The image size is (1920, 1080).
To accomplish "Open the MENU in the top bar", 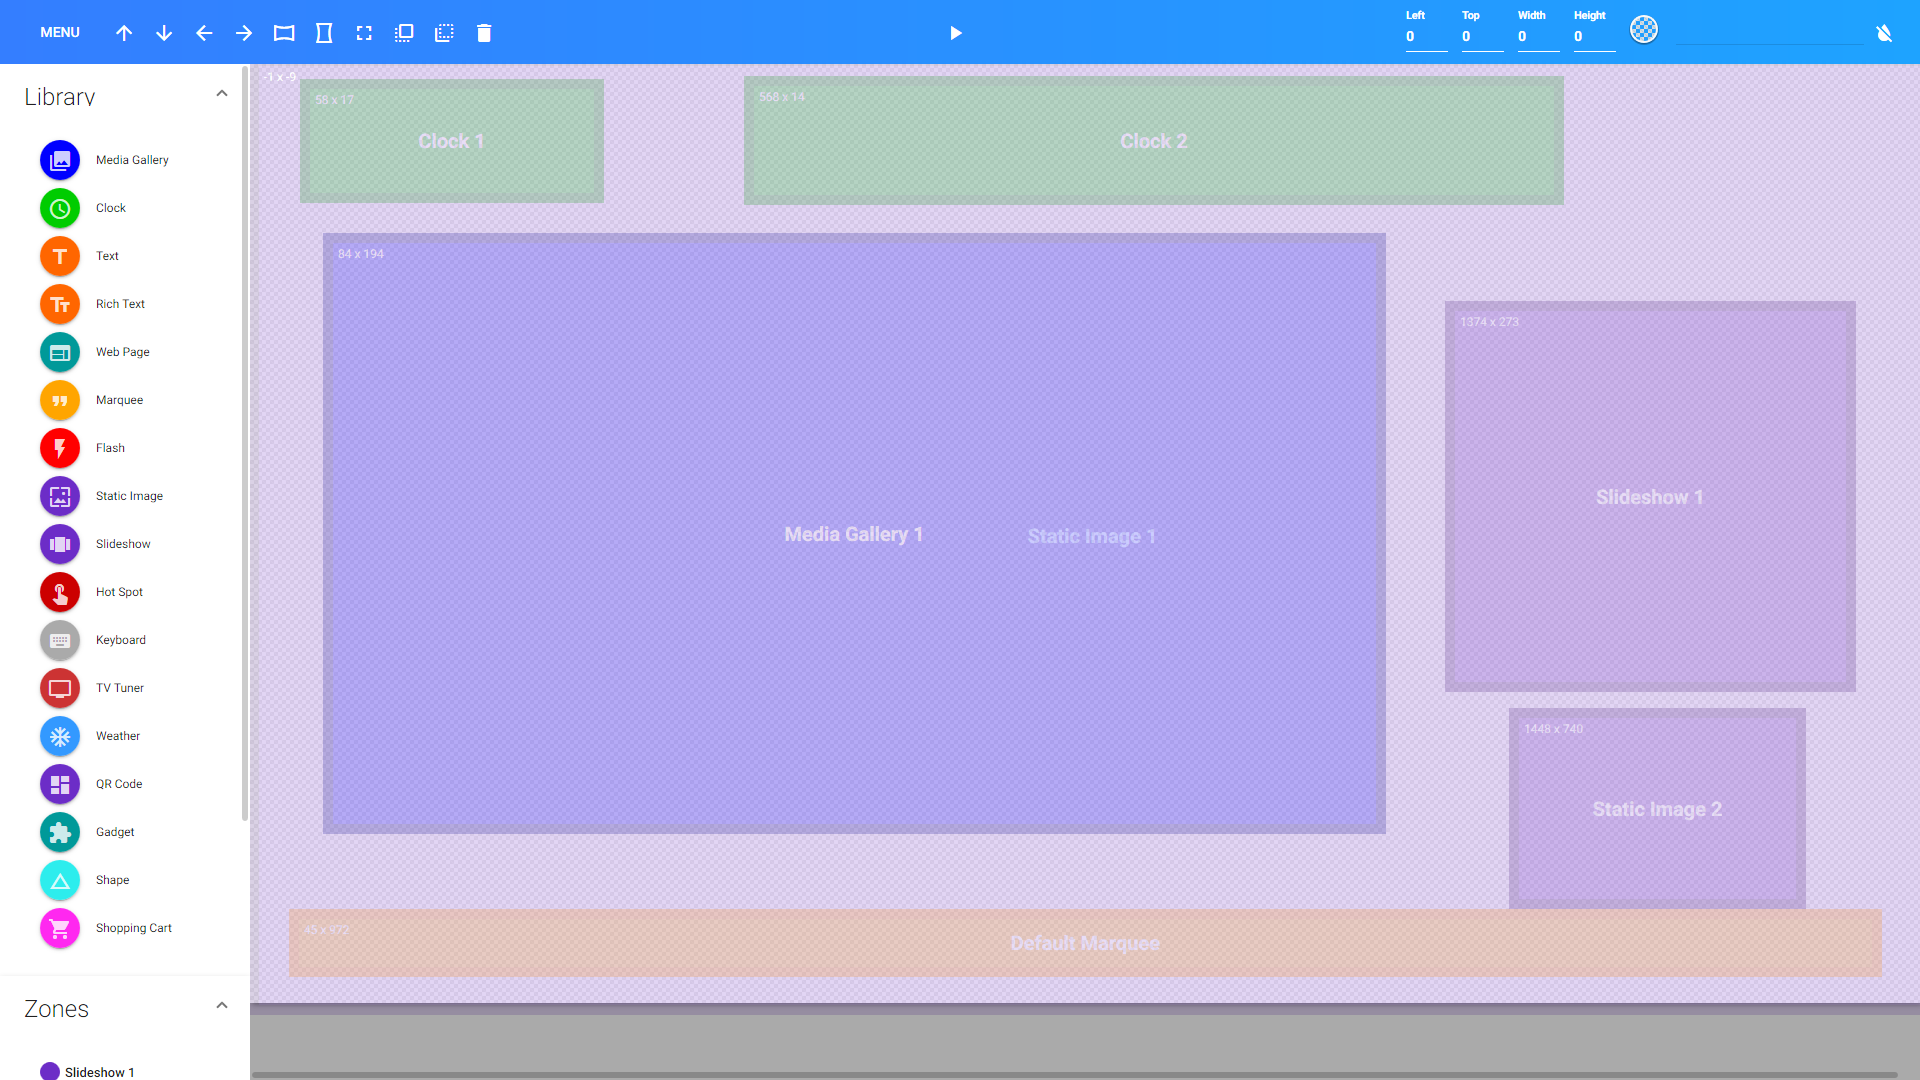I will (60, 33).
